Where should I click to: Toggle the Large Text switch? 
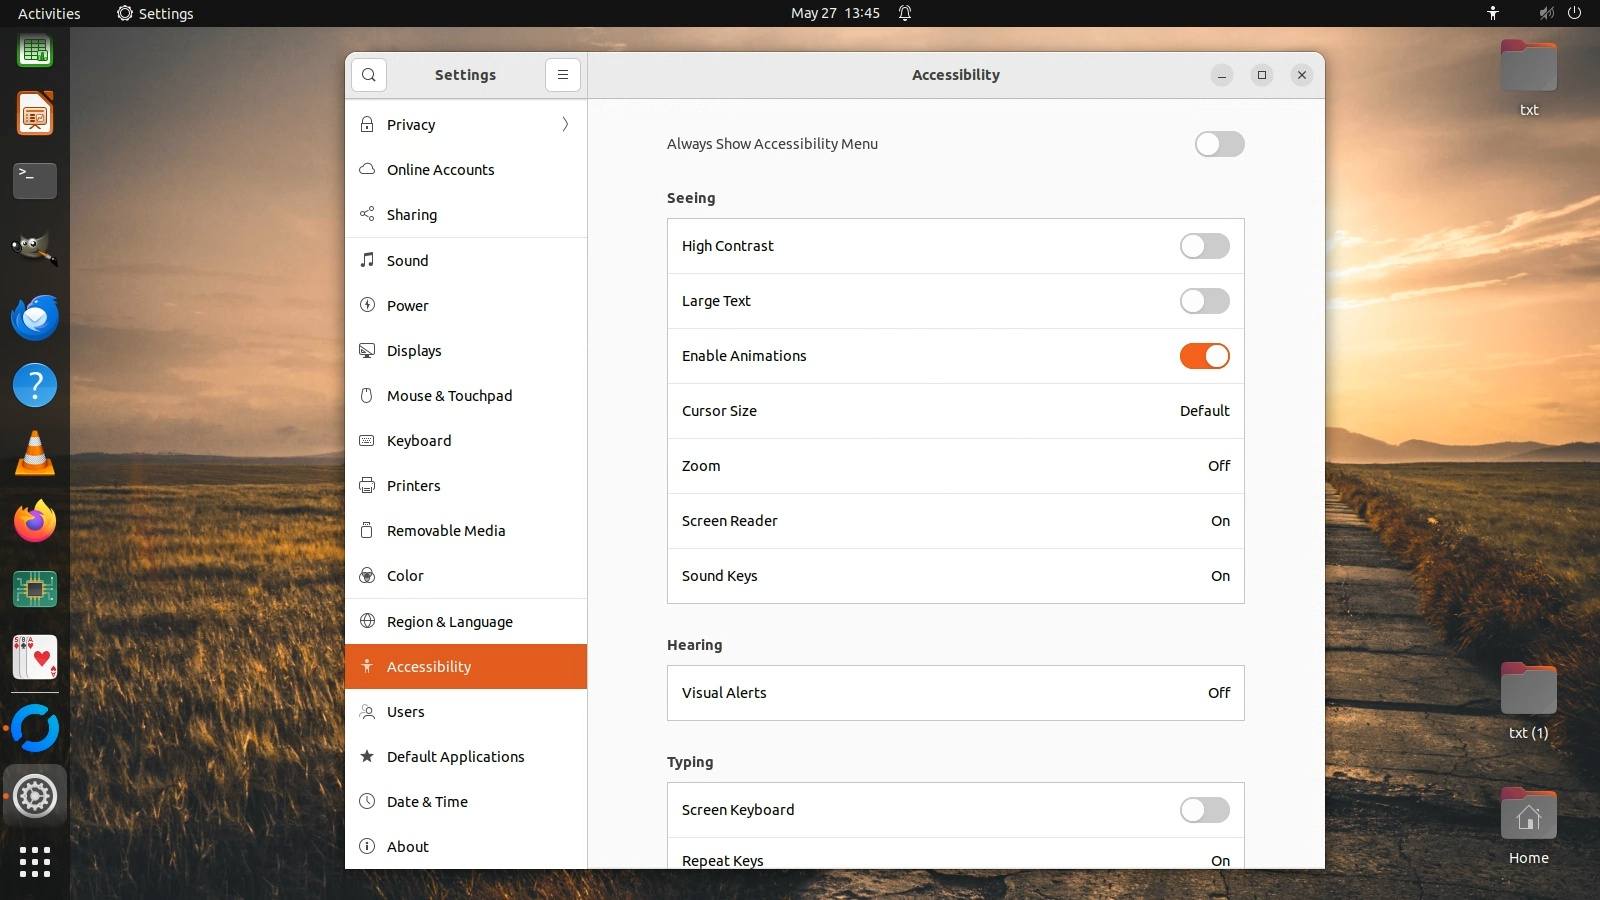click(x=1204, y=301)
